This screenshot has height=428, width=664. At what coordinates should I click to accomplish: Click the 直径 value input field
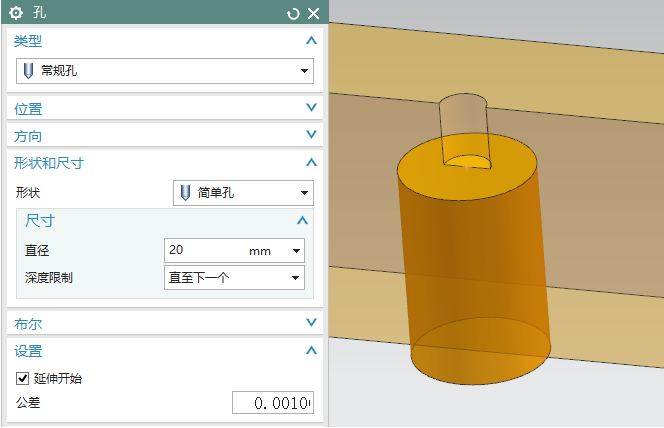(x=205, y=250)
